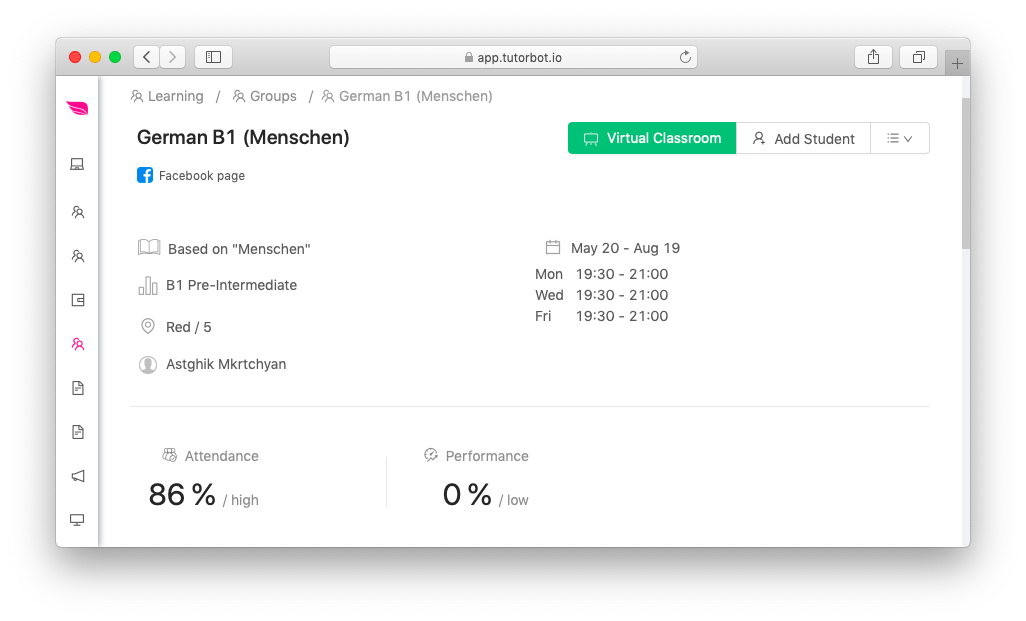Click the book icon beside Based on Menschen
Screen dimensions: 1026x621
(149, 247)
